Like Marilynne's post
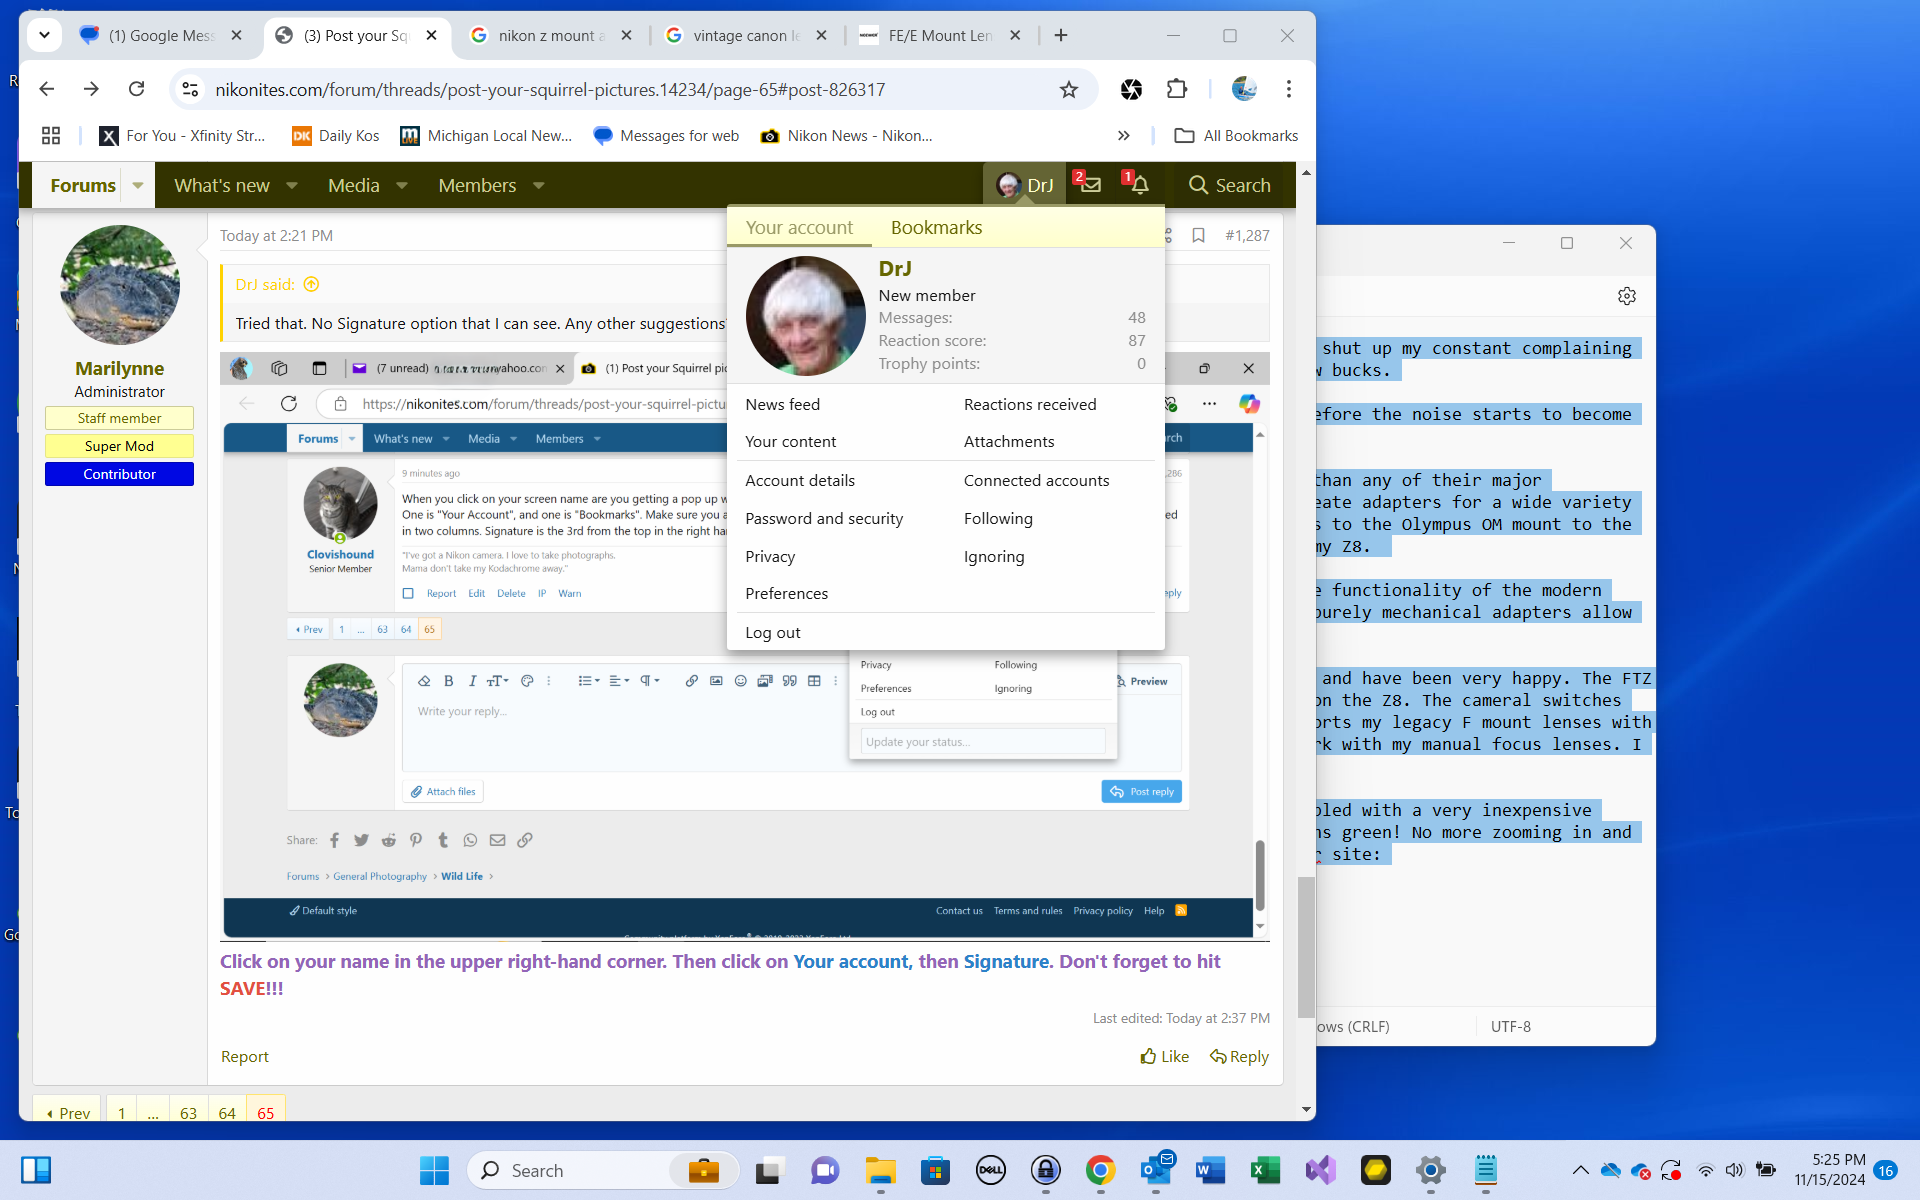The width and height of the screenshot is (1920, 1200). 1165,1057
